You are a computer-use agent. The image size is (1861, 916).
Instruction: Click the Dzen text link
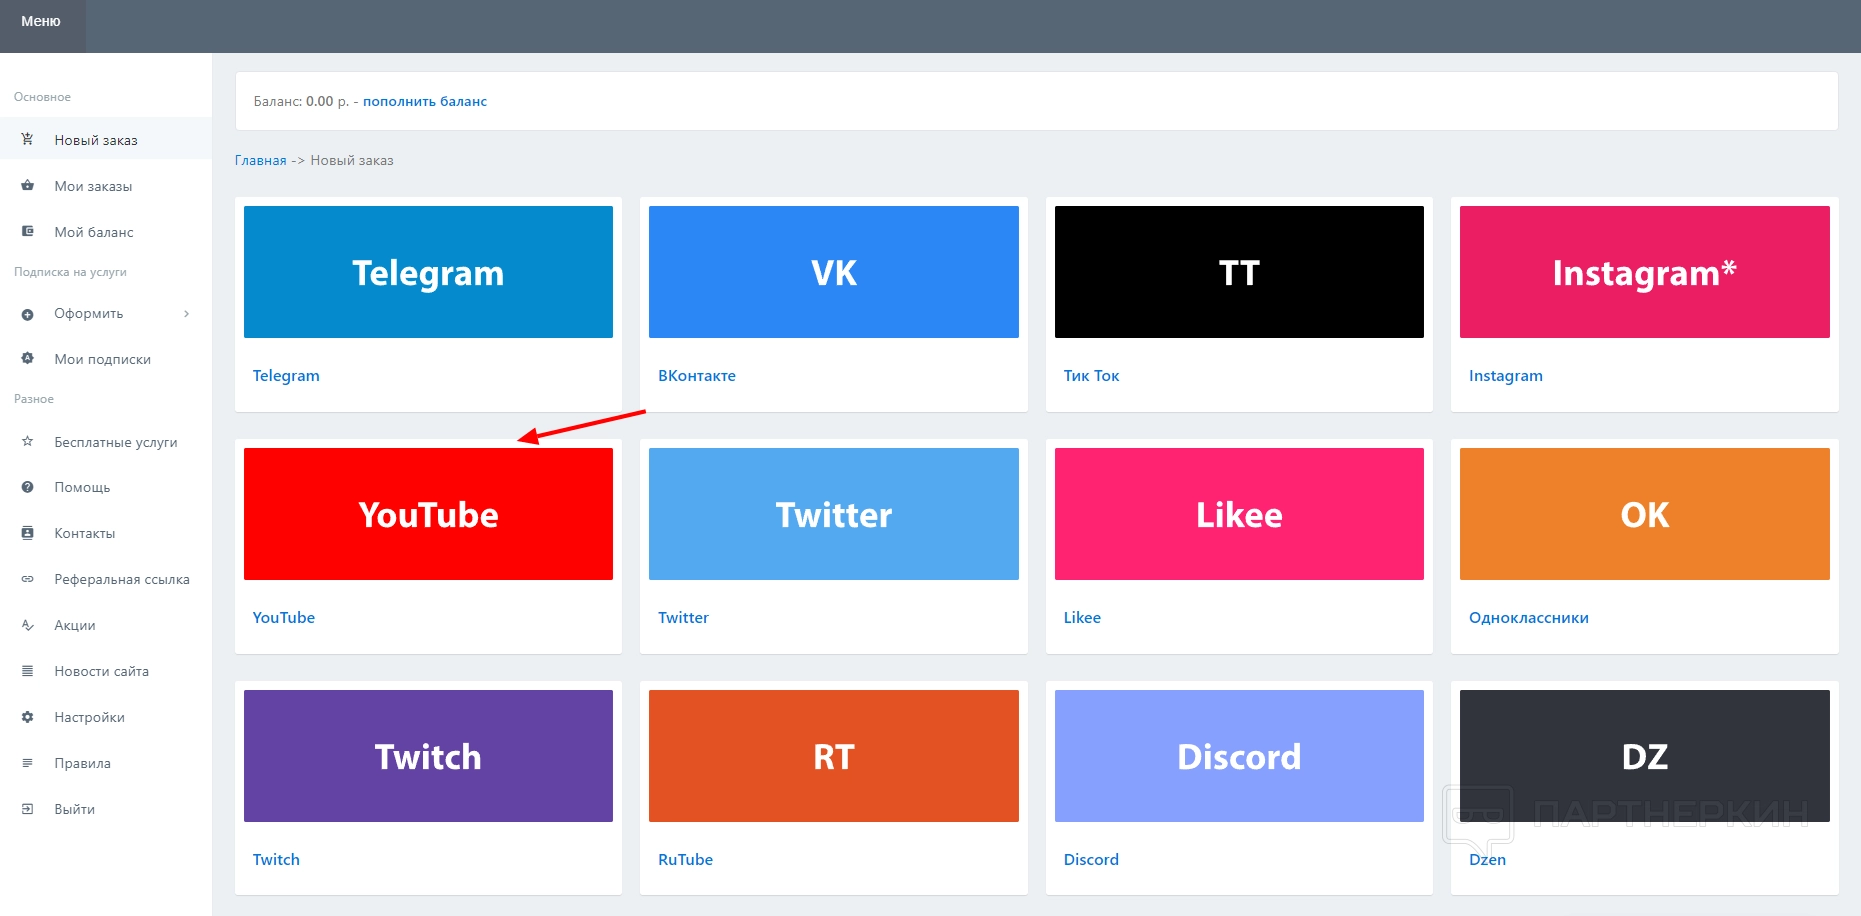click(x=1487, y=860)
